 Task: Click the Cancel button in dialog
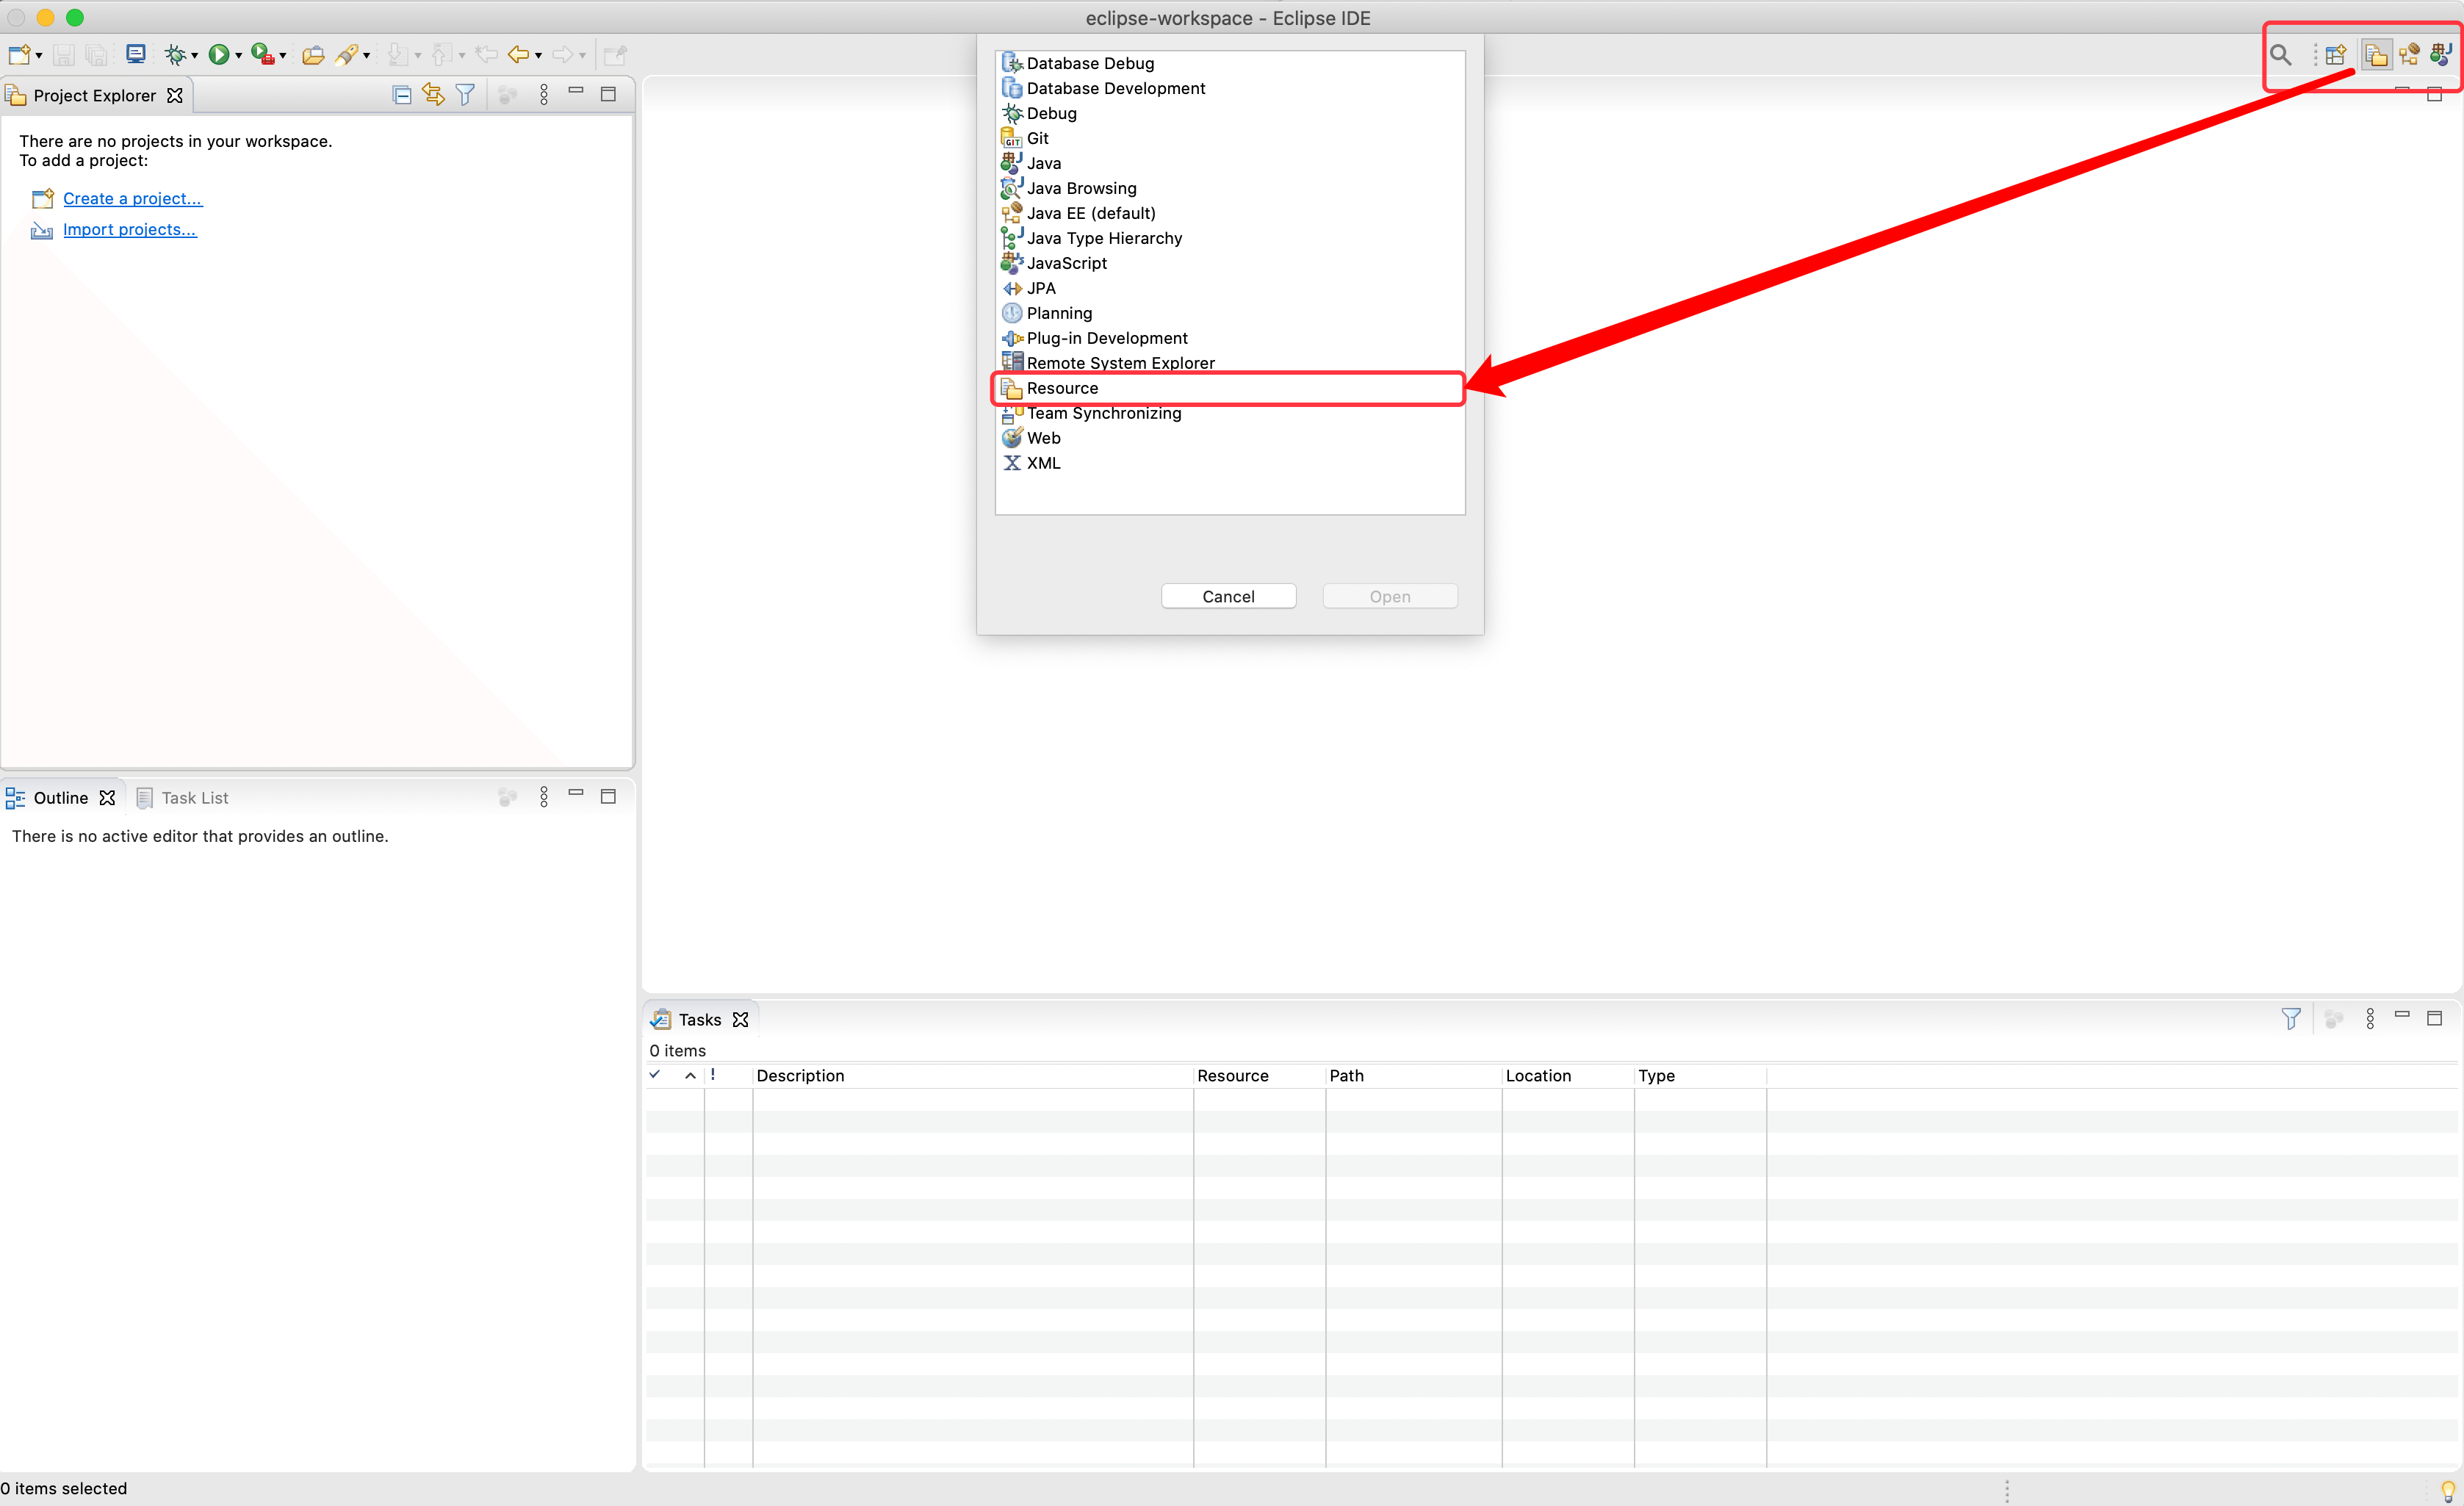click(x=1228, y=597)
